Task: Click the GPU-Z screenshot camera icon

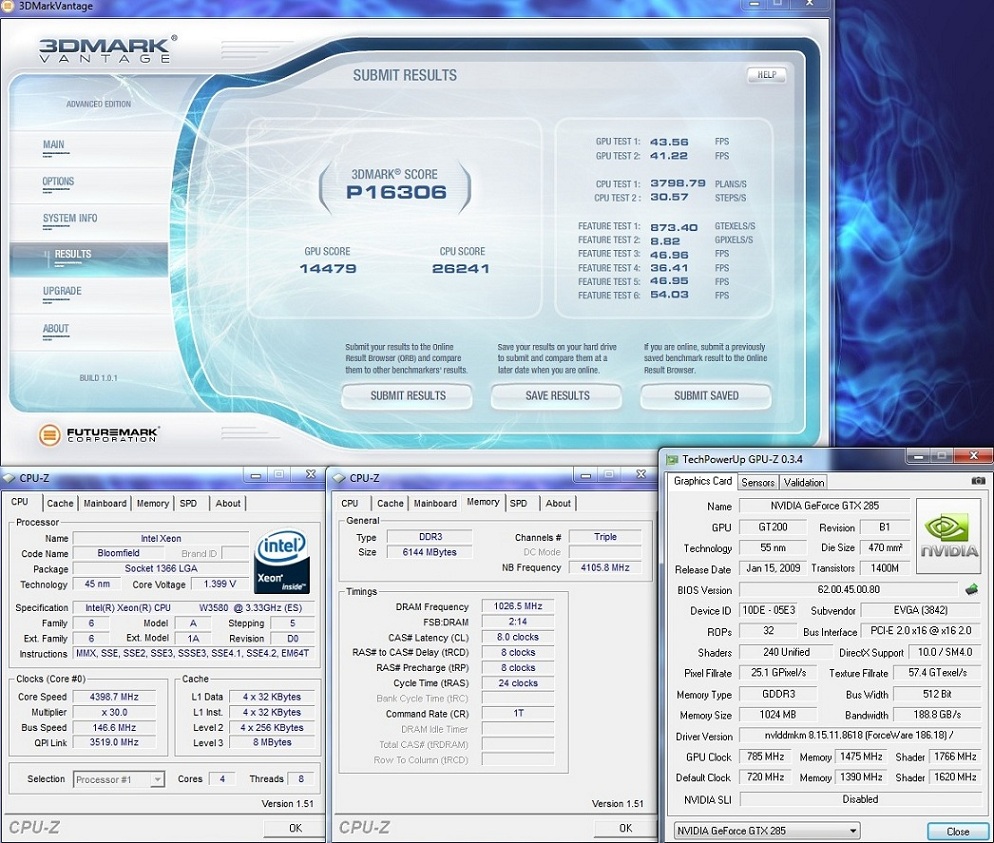Action: tap(978, 481)
